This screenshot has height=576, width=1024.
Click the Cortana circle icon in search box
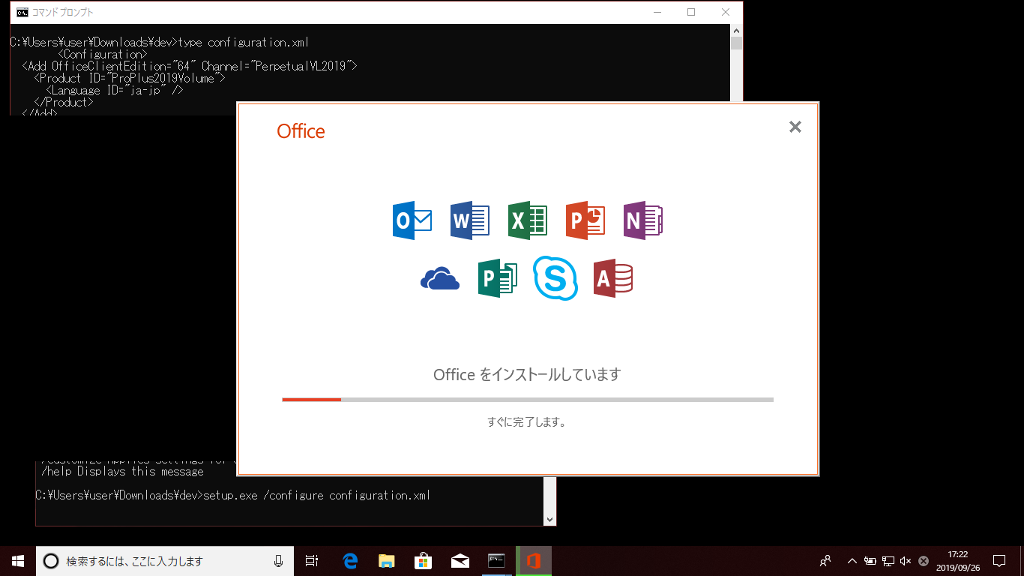pyautogui.click(x=51, y=561)
